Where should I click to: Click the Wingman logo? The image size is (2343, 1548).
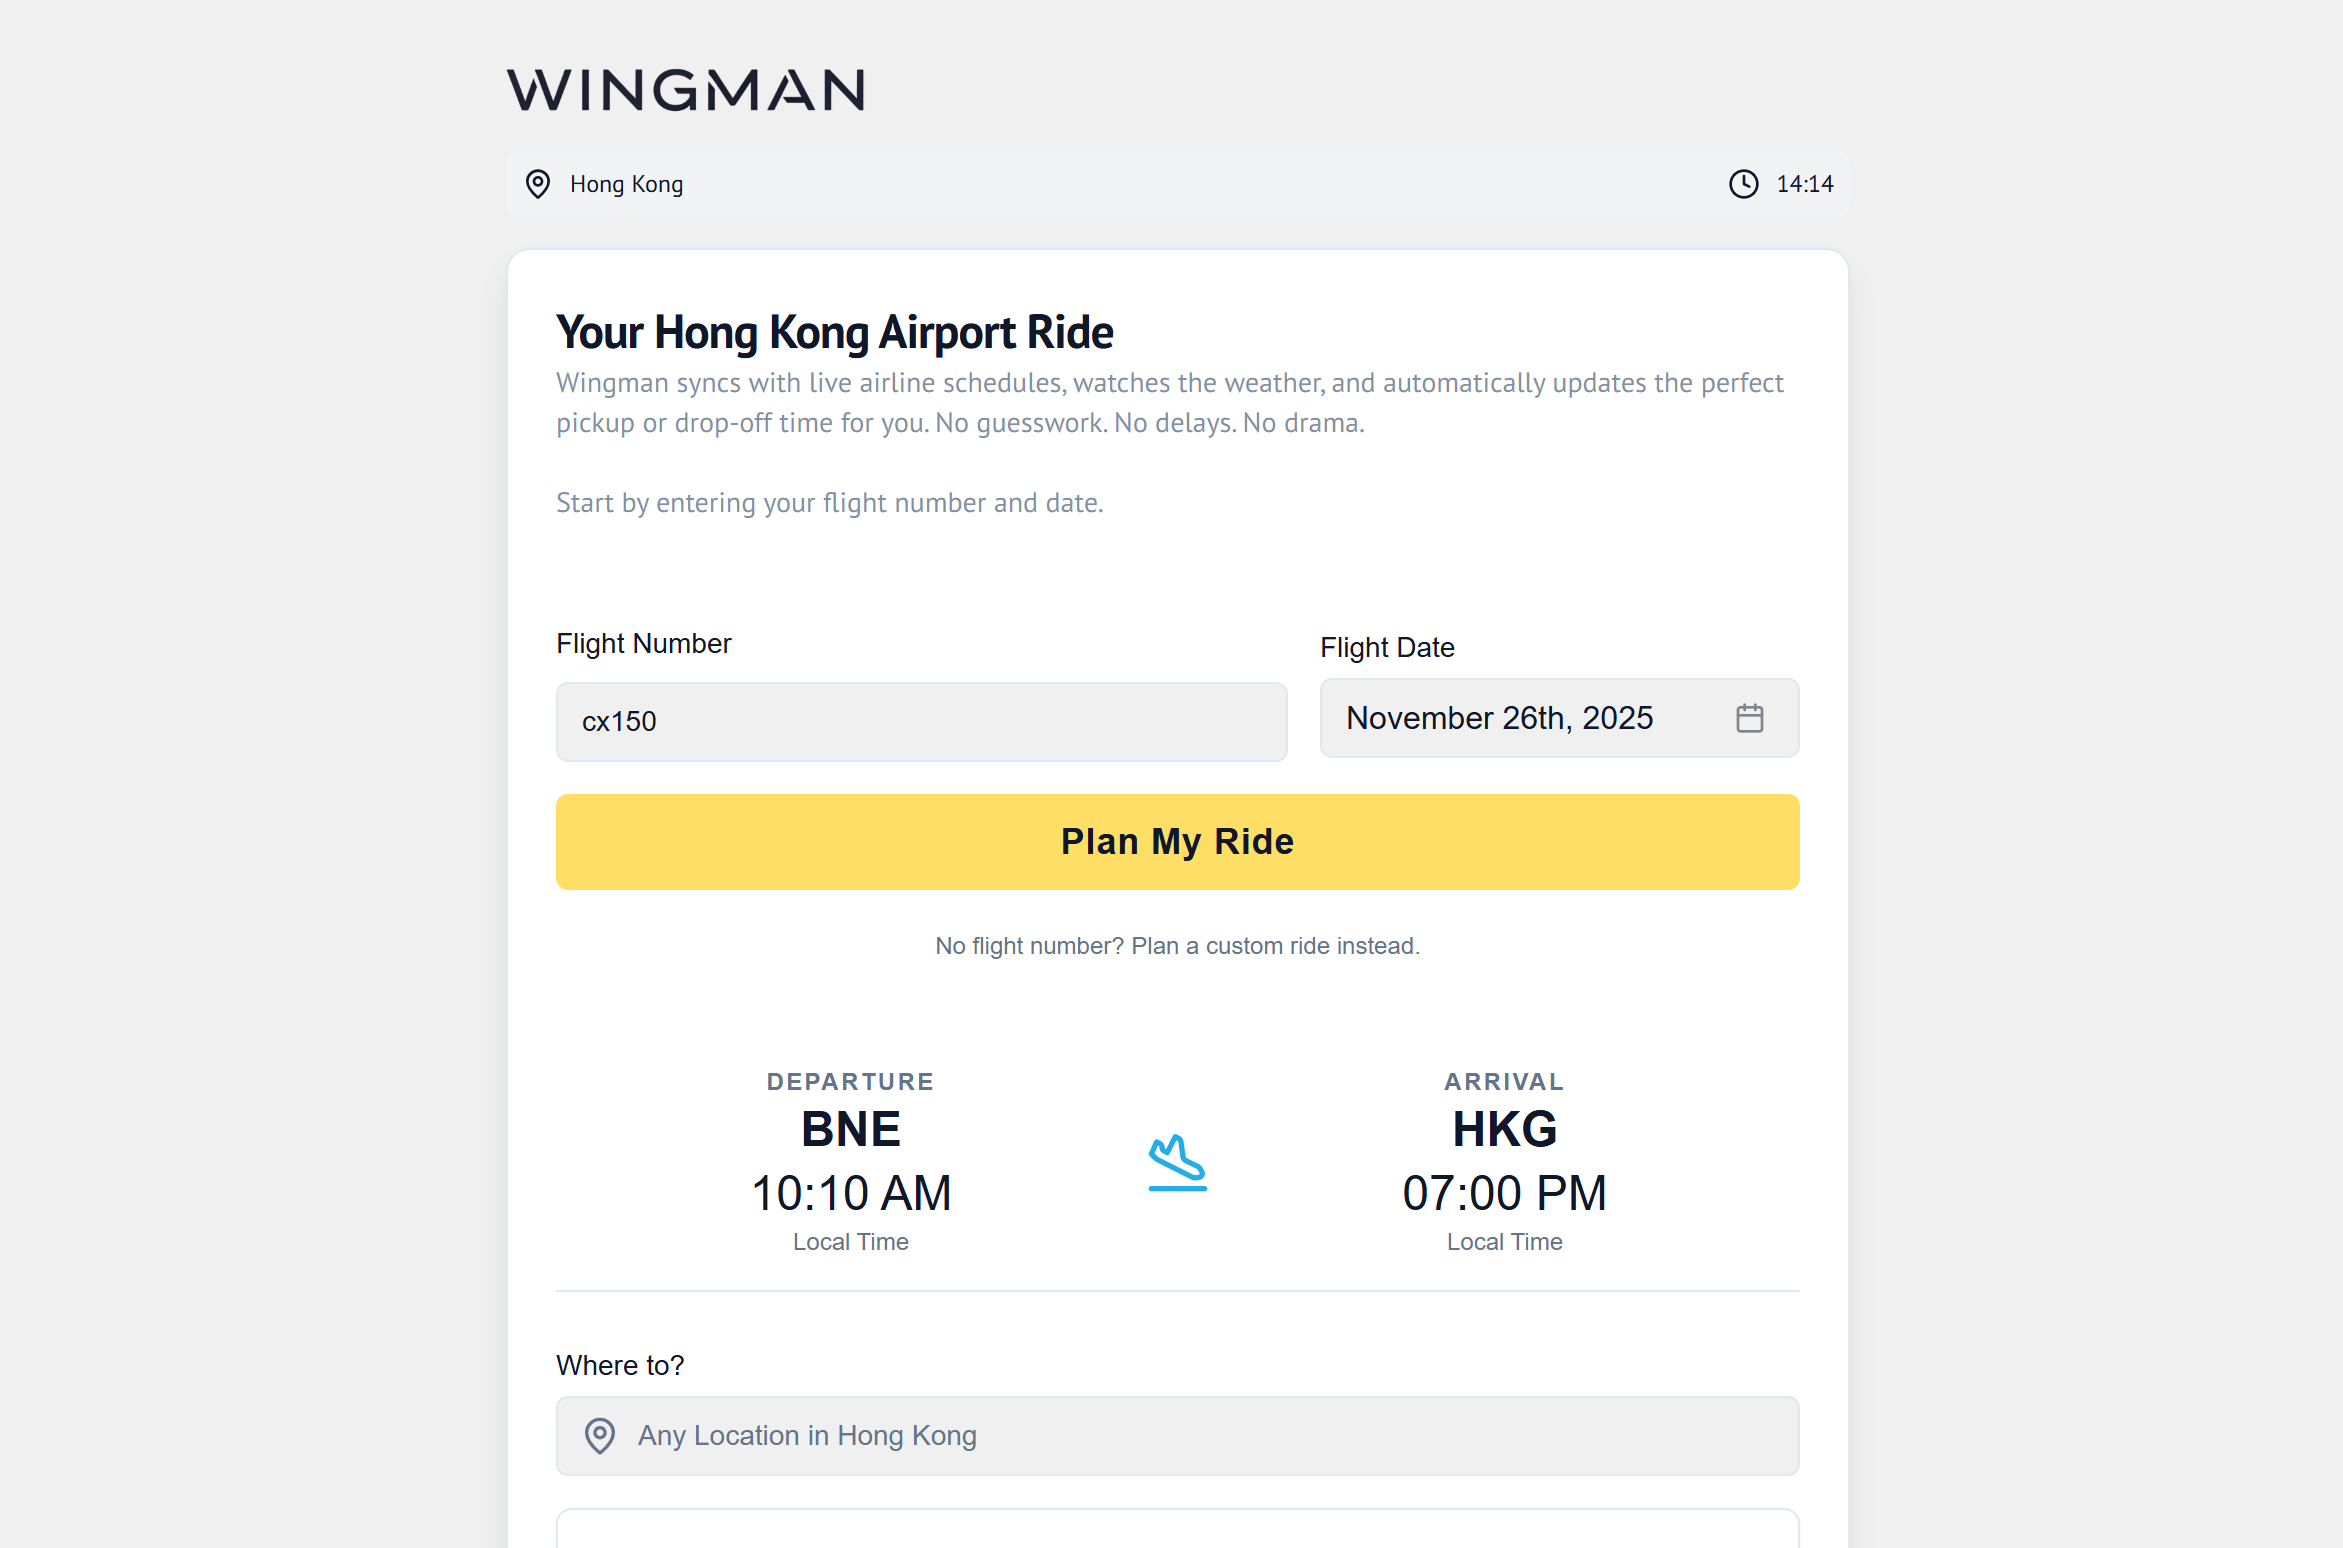pos(686,91)
